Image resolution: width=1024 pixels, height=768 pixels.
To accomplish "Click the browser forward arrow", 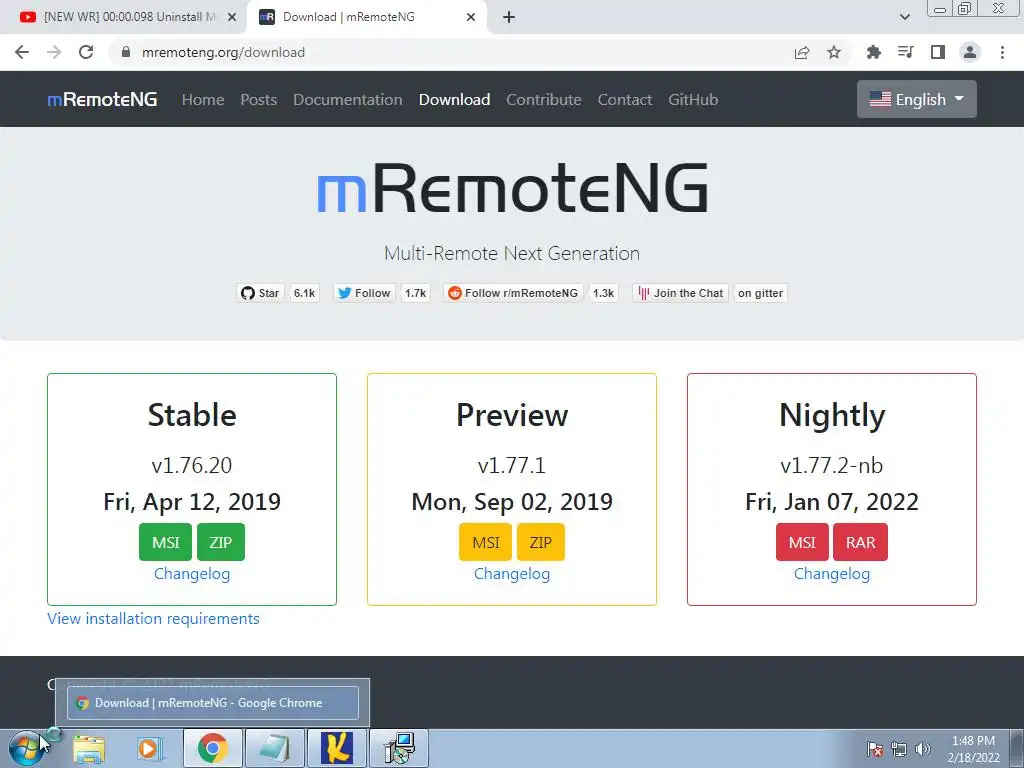I will 54,52.
